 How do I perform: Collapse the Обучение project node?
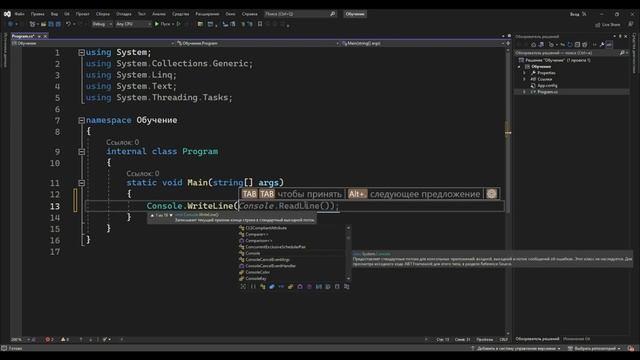[520, 67]
